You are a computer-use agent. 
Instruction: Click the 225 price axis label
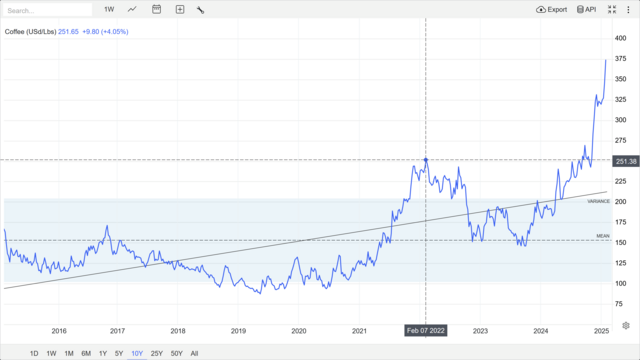click(620, 181)
